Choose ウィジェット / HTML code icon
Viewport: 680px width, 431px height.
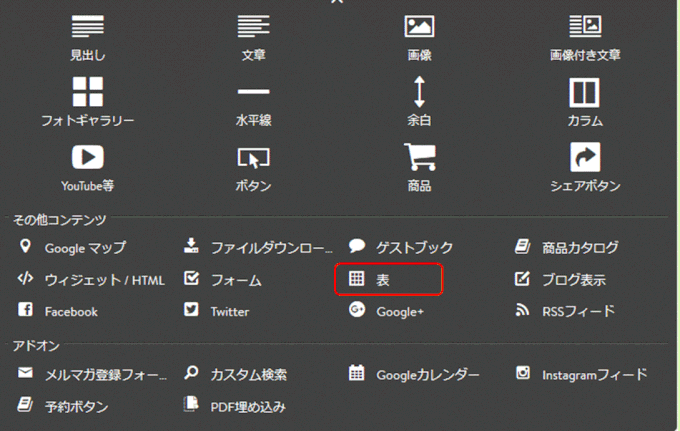(26, 278)
